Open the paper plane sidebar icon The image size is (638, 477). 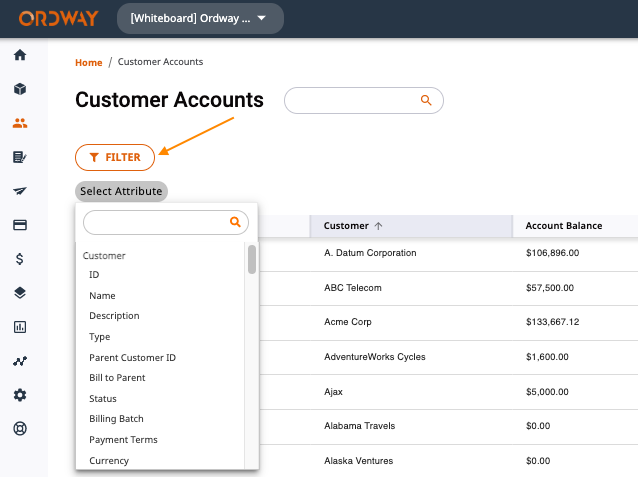(x=20, y=191)
